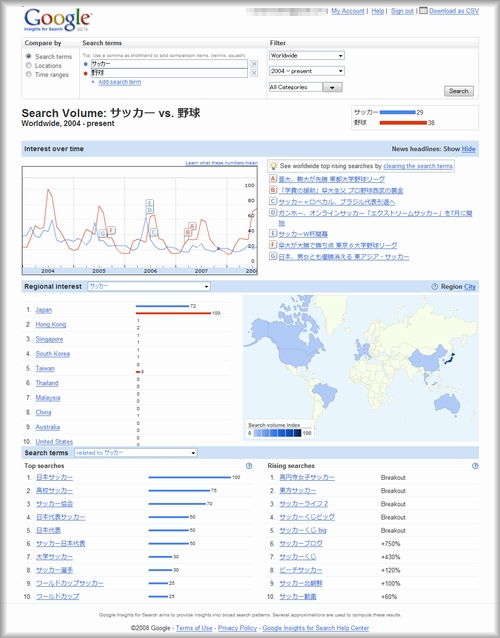Show news headlines
The image size is (500, 638).
click(452, 149)
